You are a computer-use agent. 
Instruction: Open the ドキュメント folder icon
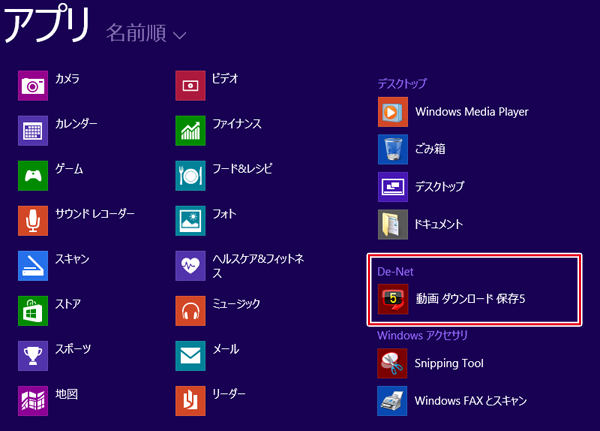[x=393, y=224]
